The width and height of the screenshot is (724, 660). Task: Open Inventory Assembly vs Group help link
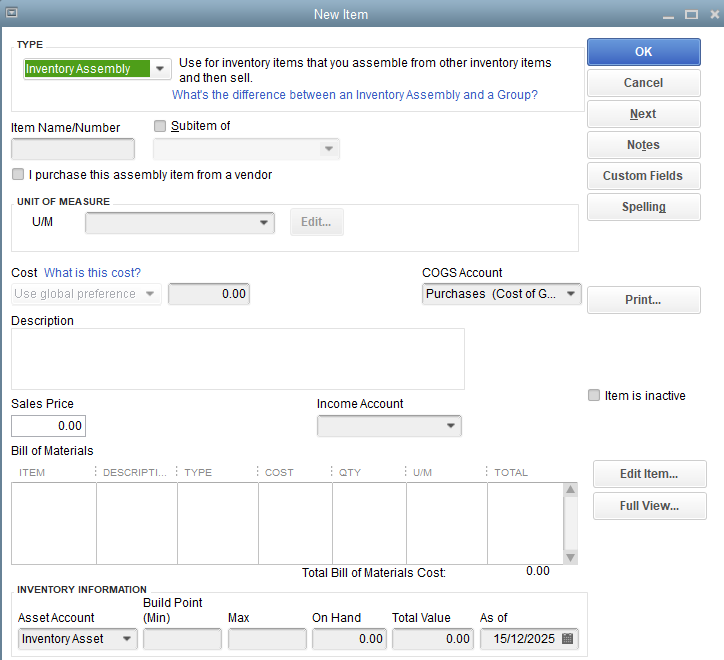(x=355, y=95)
